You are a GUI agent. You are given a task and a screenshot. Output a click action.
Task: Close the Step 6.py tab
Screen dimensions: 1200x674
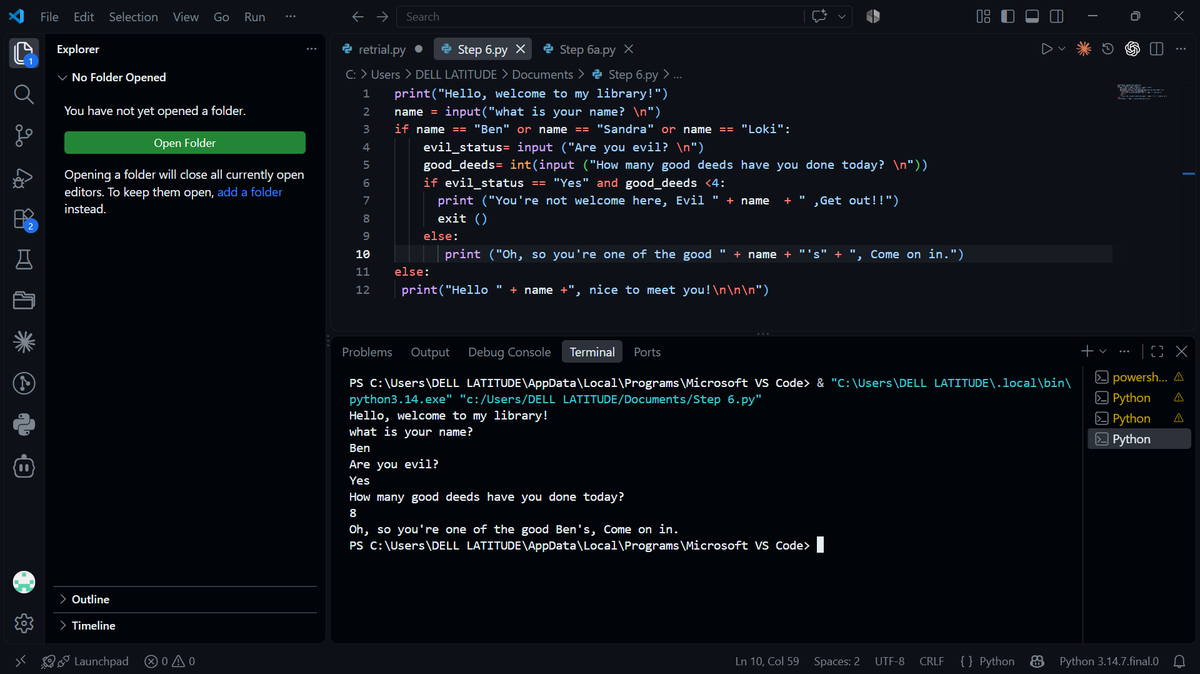point(522,49)
